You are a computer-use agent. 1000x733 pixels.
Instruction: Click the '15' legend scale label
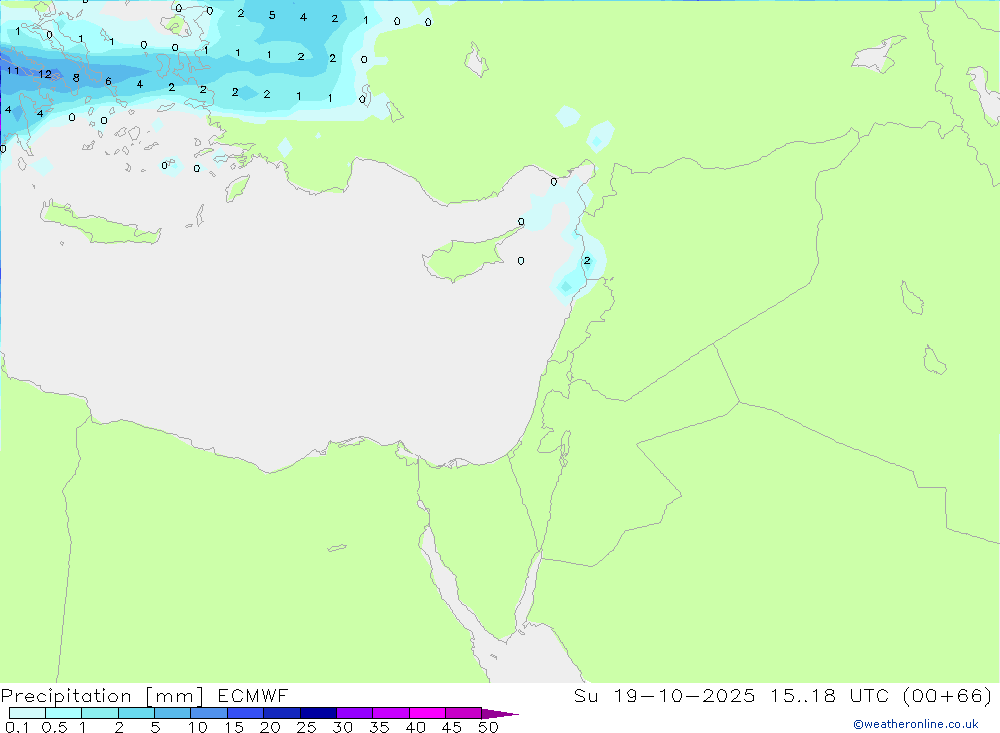(x=234, y=727)
